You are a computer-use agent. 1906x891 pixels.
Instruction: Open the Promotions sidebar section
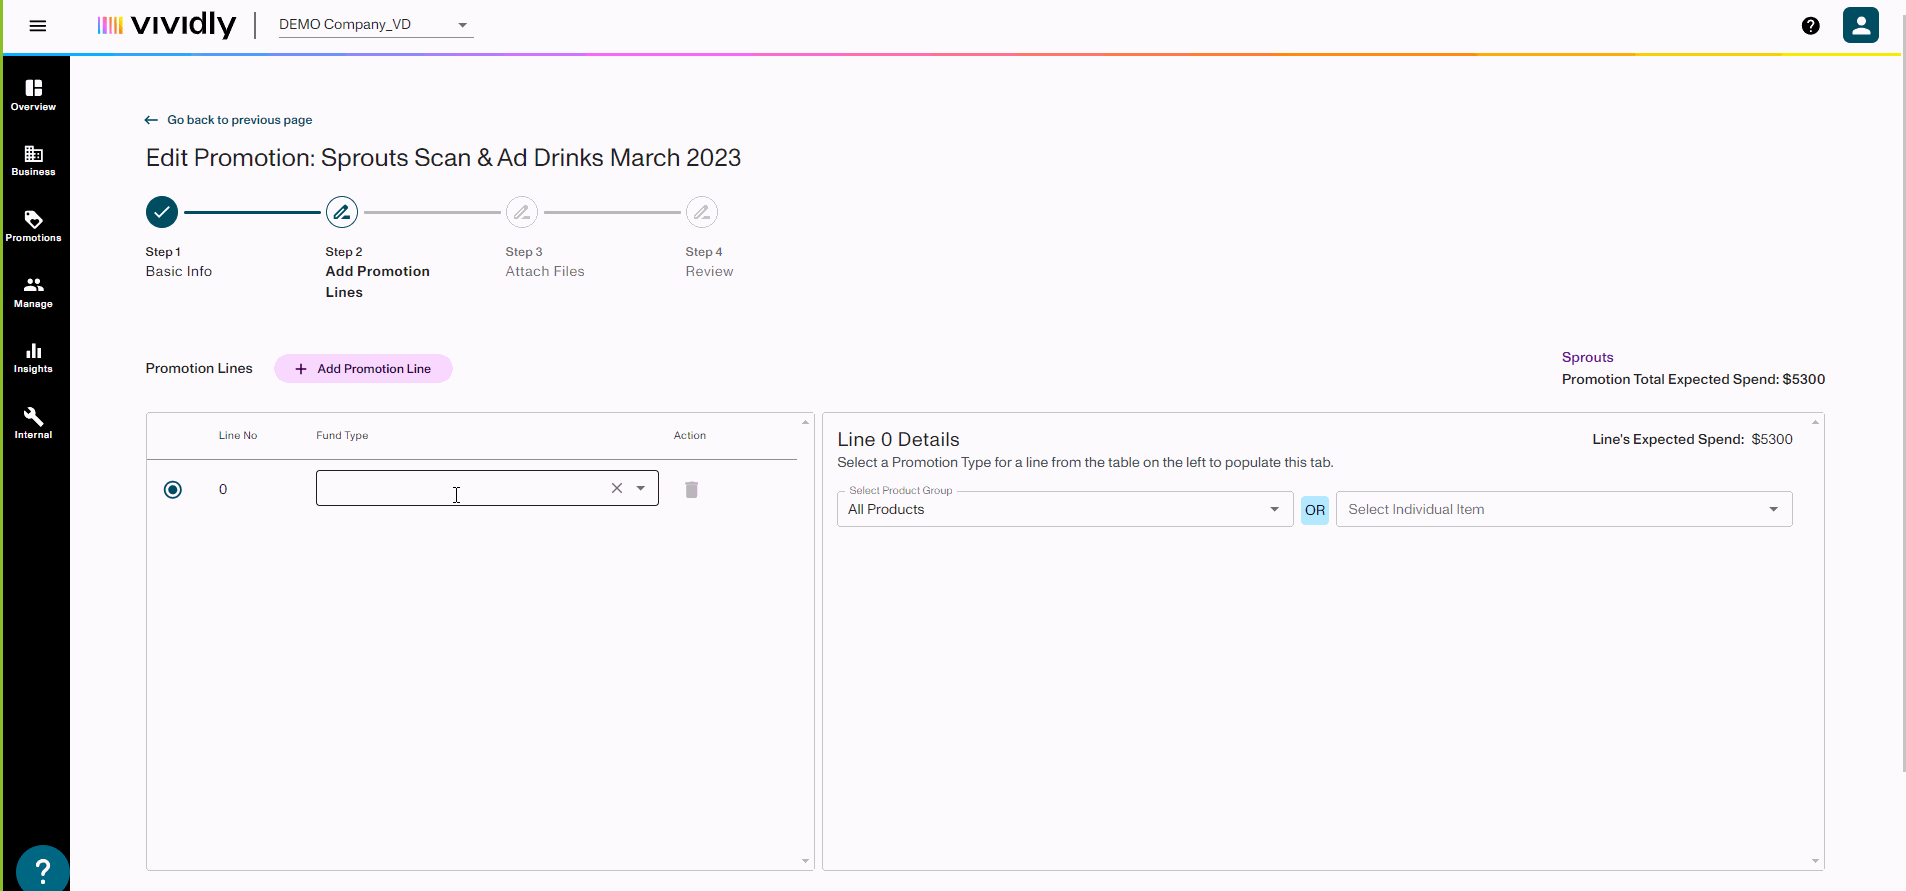coord(34,226)
